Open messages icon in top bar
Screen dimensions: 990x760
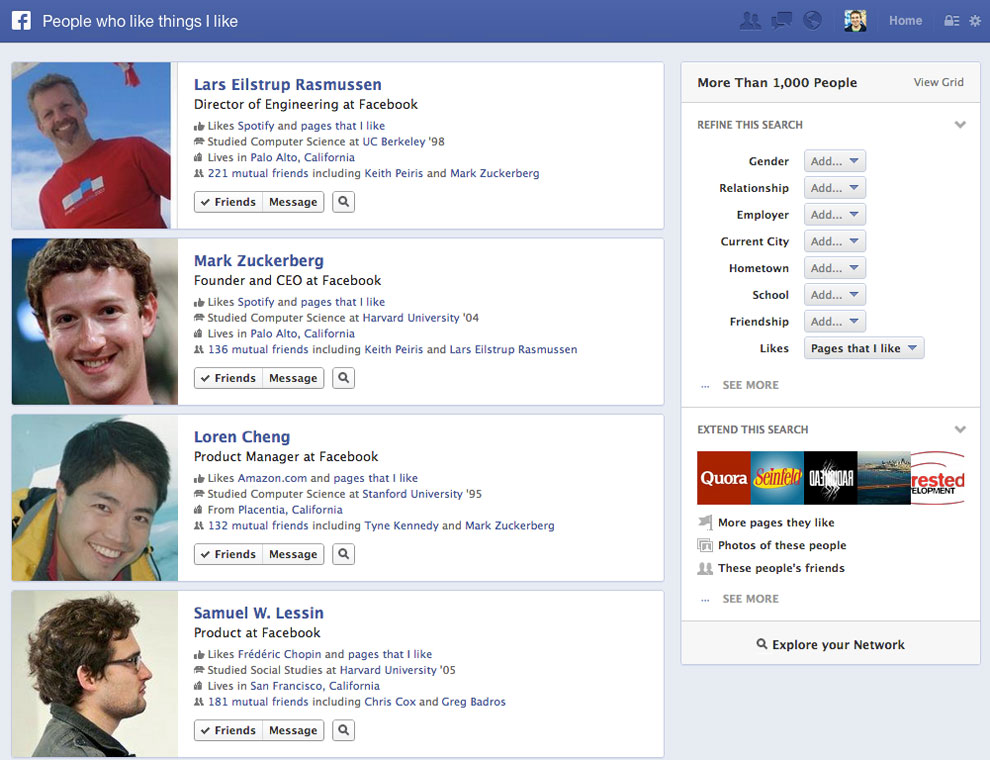coord(782,21)
